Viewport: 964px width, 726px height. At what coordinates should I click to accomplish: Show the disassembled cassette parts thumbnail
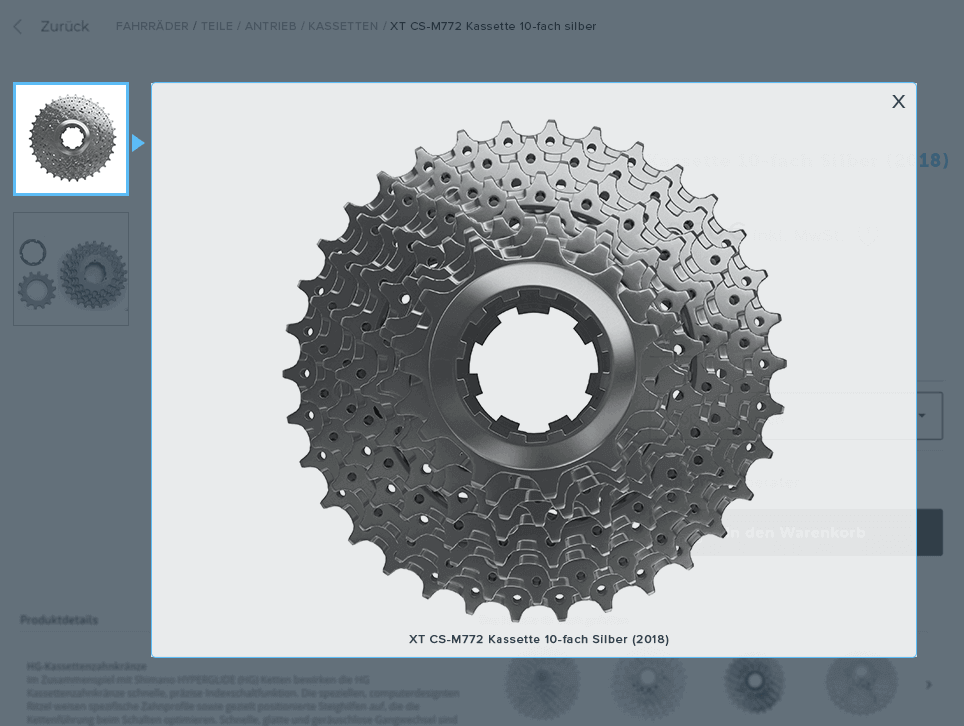coord(71,269)
